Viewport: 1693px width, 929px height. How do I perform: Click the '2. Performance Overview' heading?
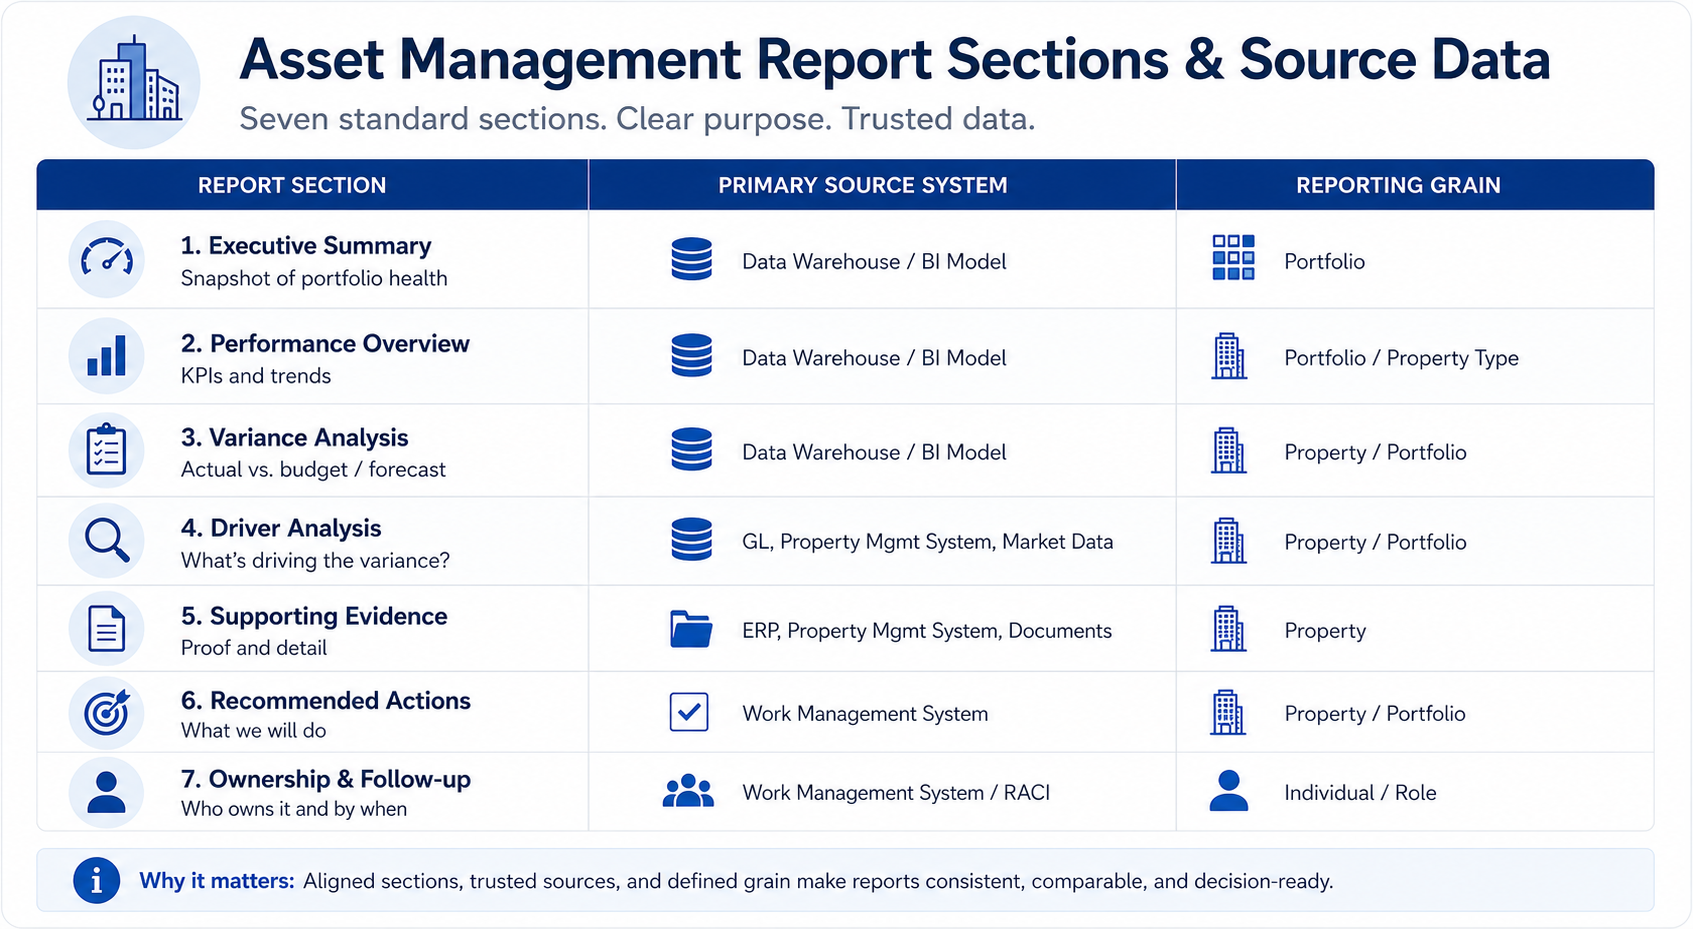click(x=325, y=343)
